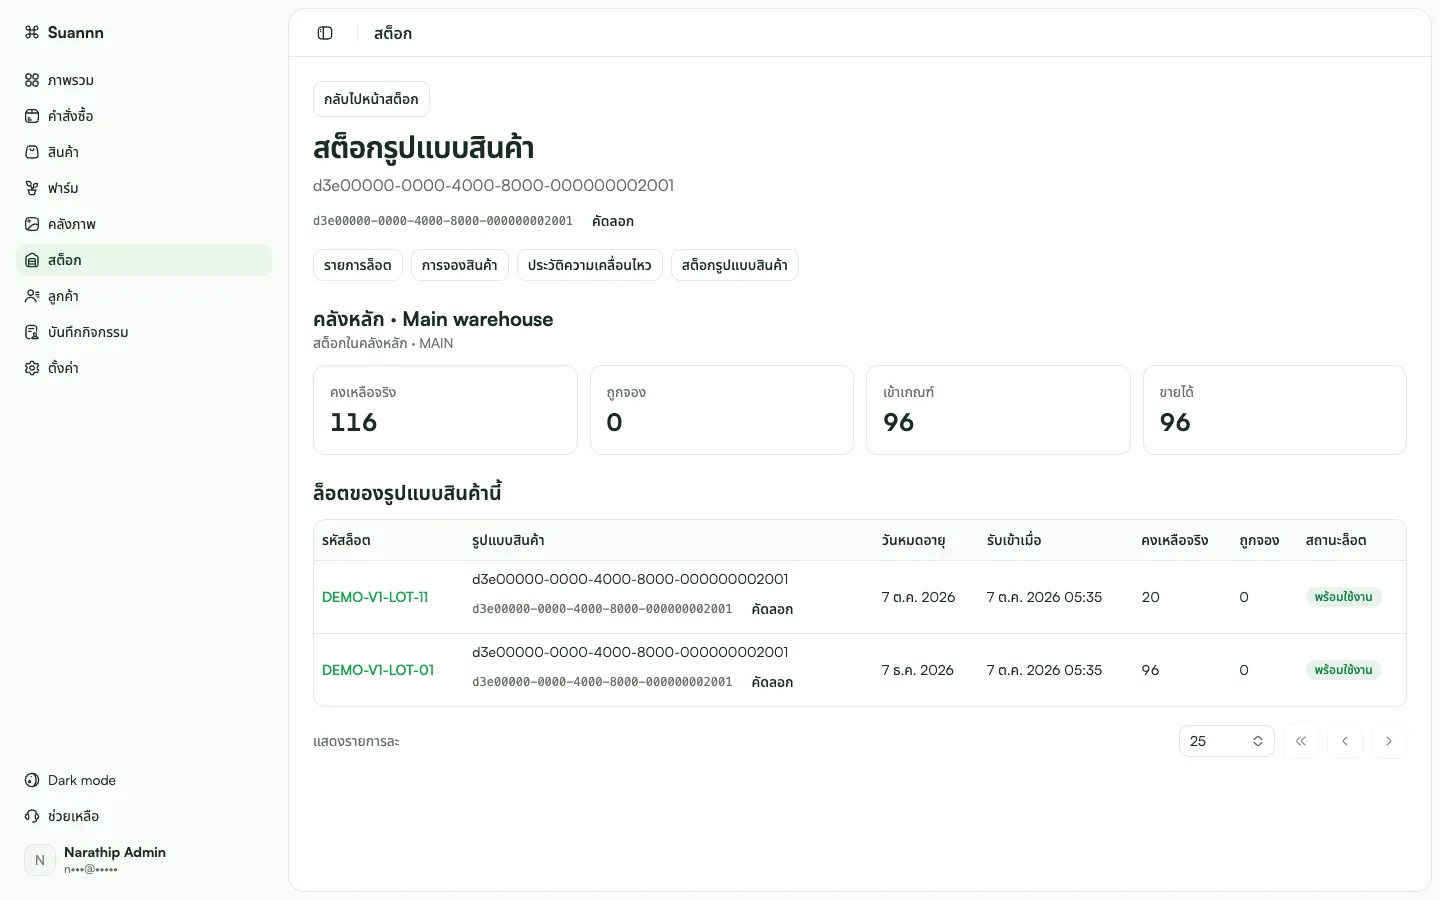This screenshot has height=900, width=1440.
Task: Open ฟาร์ม farm icon in sidebar
Action: coord(32,188)
